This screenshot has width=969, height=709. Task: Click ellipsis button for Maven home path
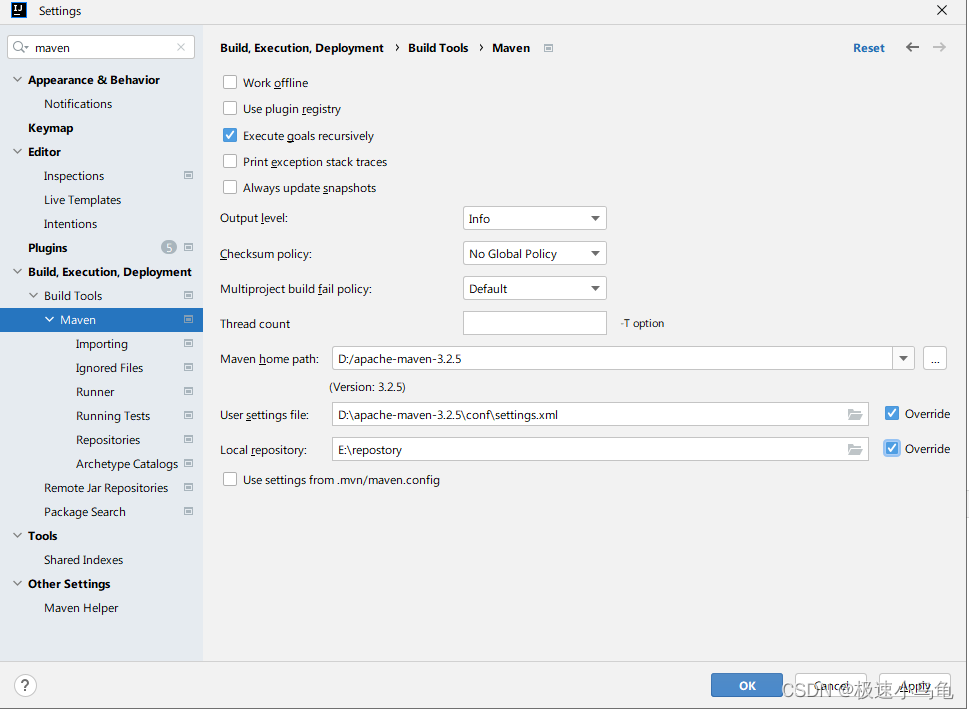click(x=935, y=359)
